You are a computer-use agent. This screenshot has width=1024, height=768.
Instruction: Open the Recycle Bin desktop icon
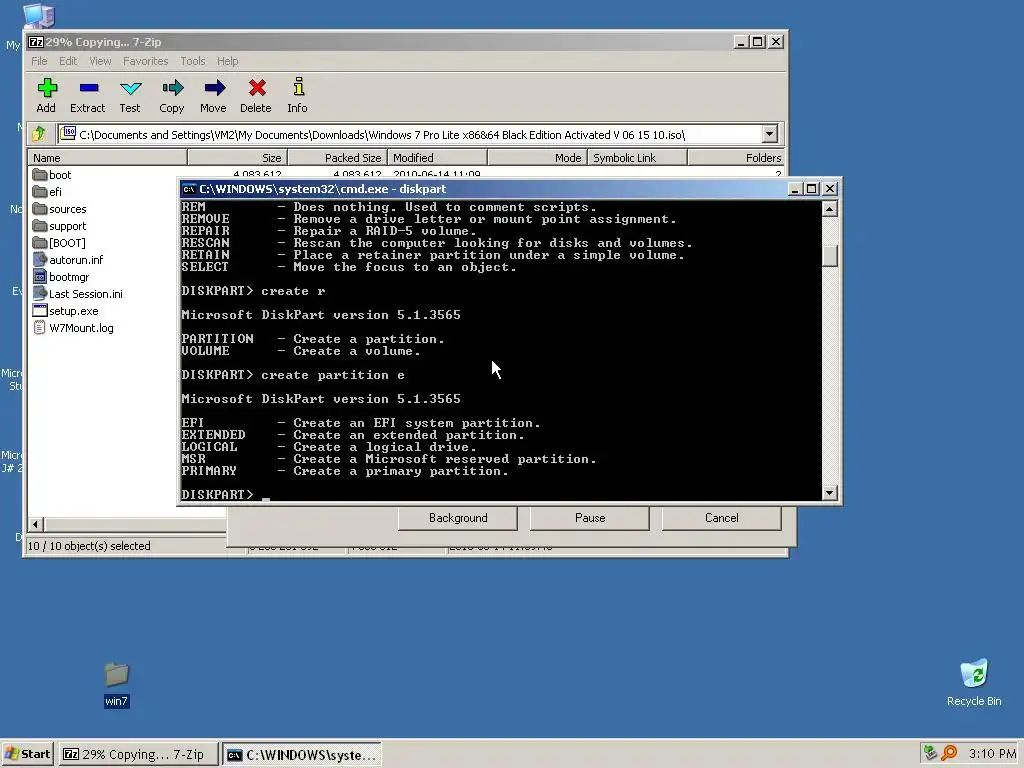pos(974,683)
